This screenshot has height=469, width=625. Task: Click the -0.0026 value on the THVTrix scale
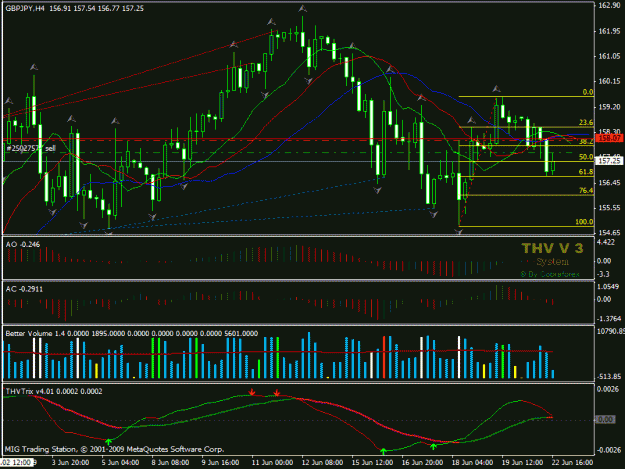pos(609,450)
